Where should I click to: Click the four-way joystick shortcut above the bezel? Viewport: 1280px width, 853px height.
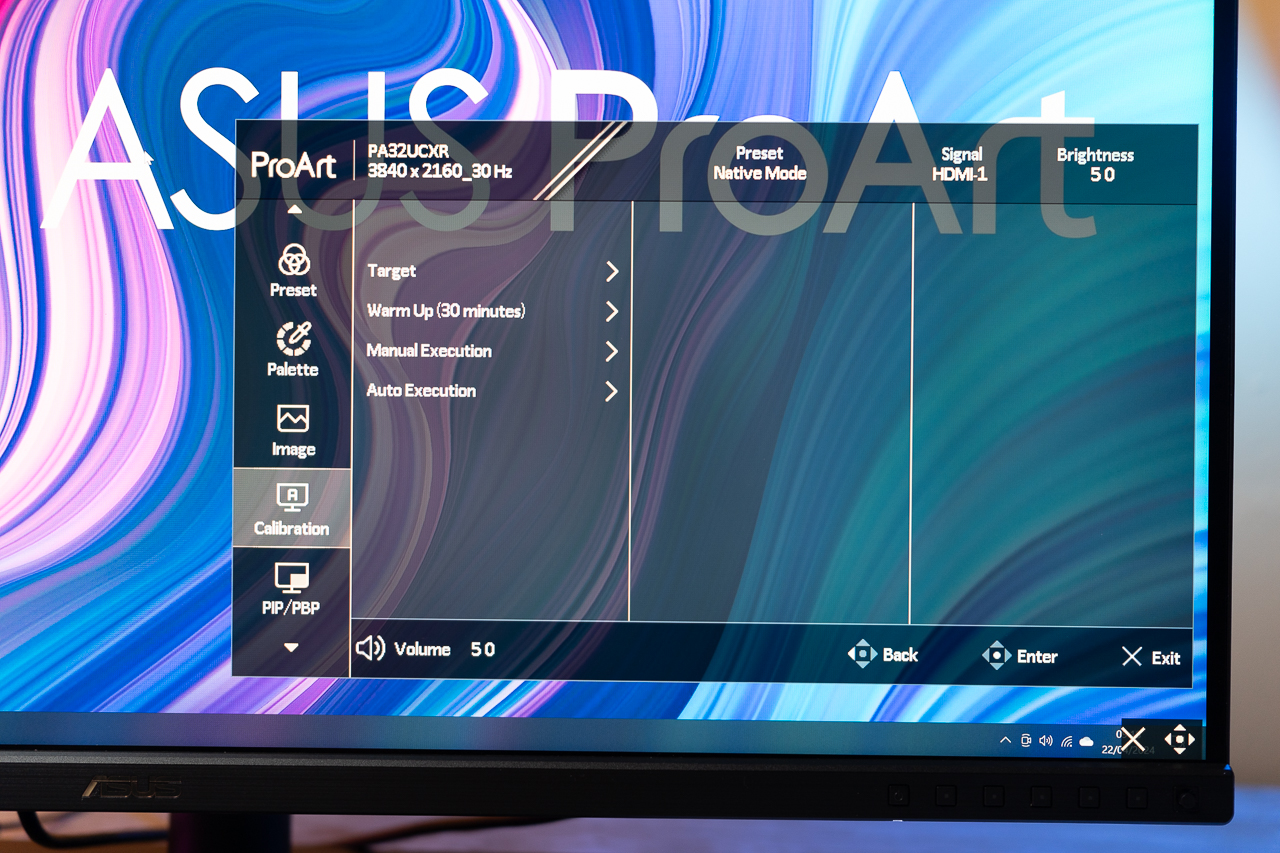(1180, 739)
